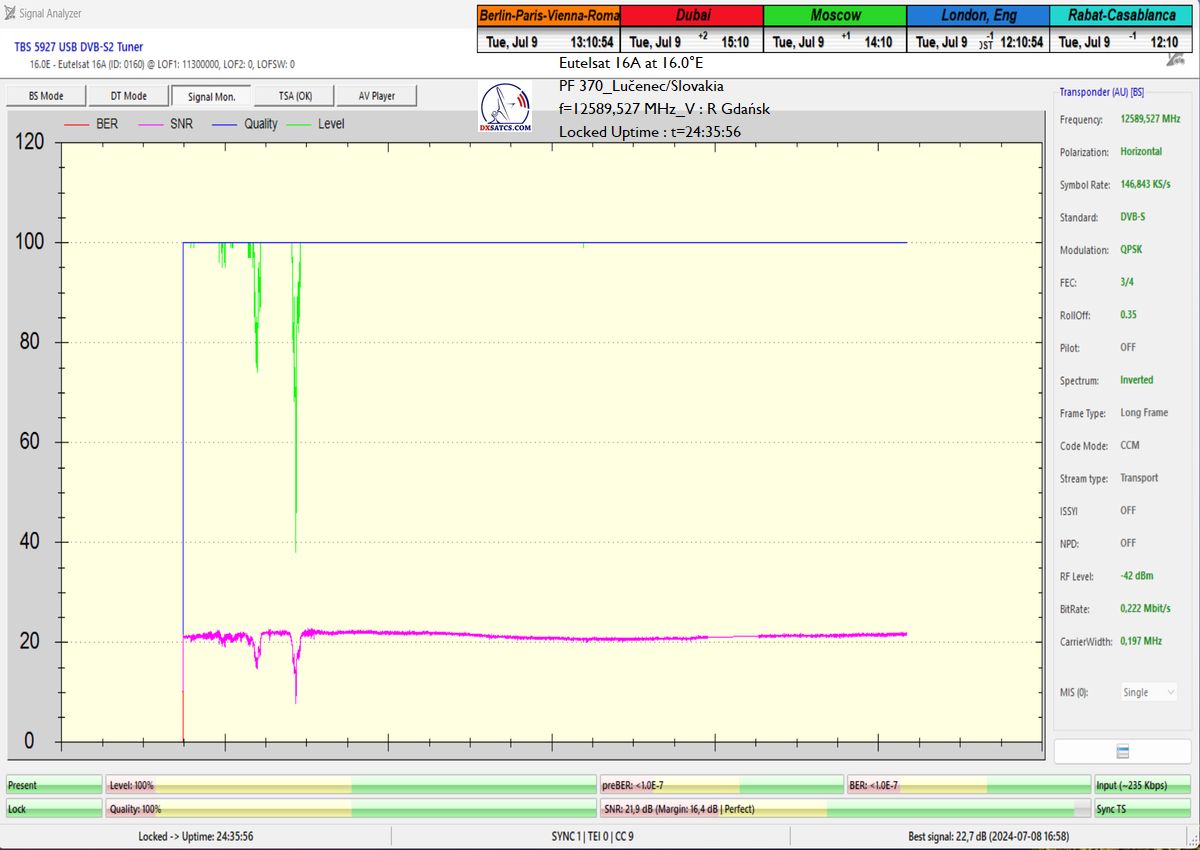
Task: Click the magenta SNR legend line
Action: coord(151,124)
